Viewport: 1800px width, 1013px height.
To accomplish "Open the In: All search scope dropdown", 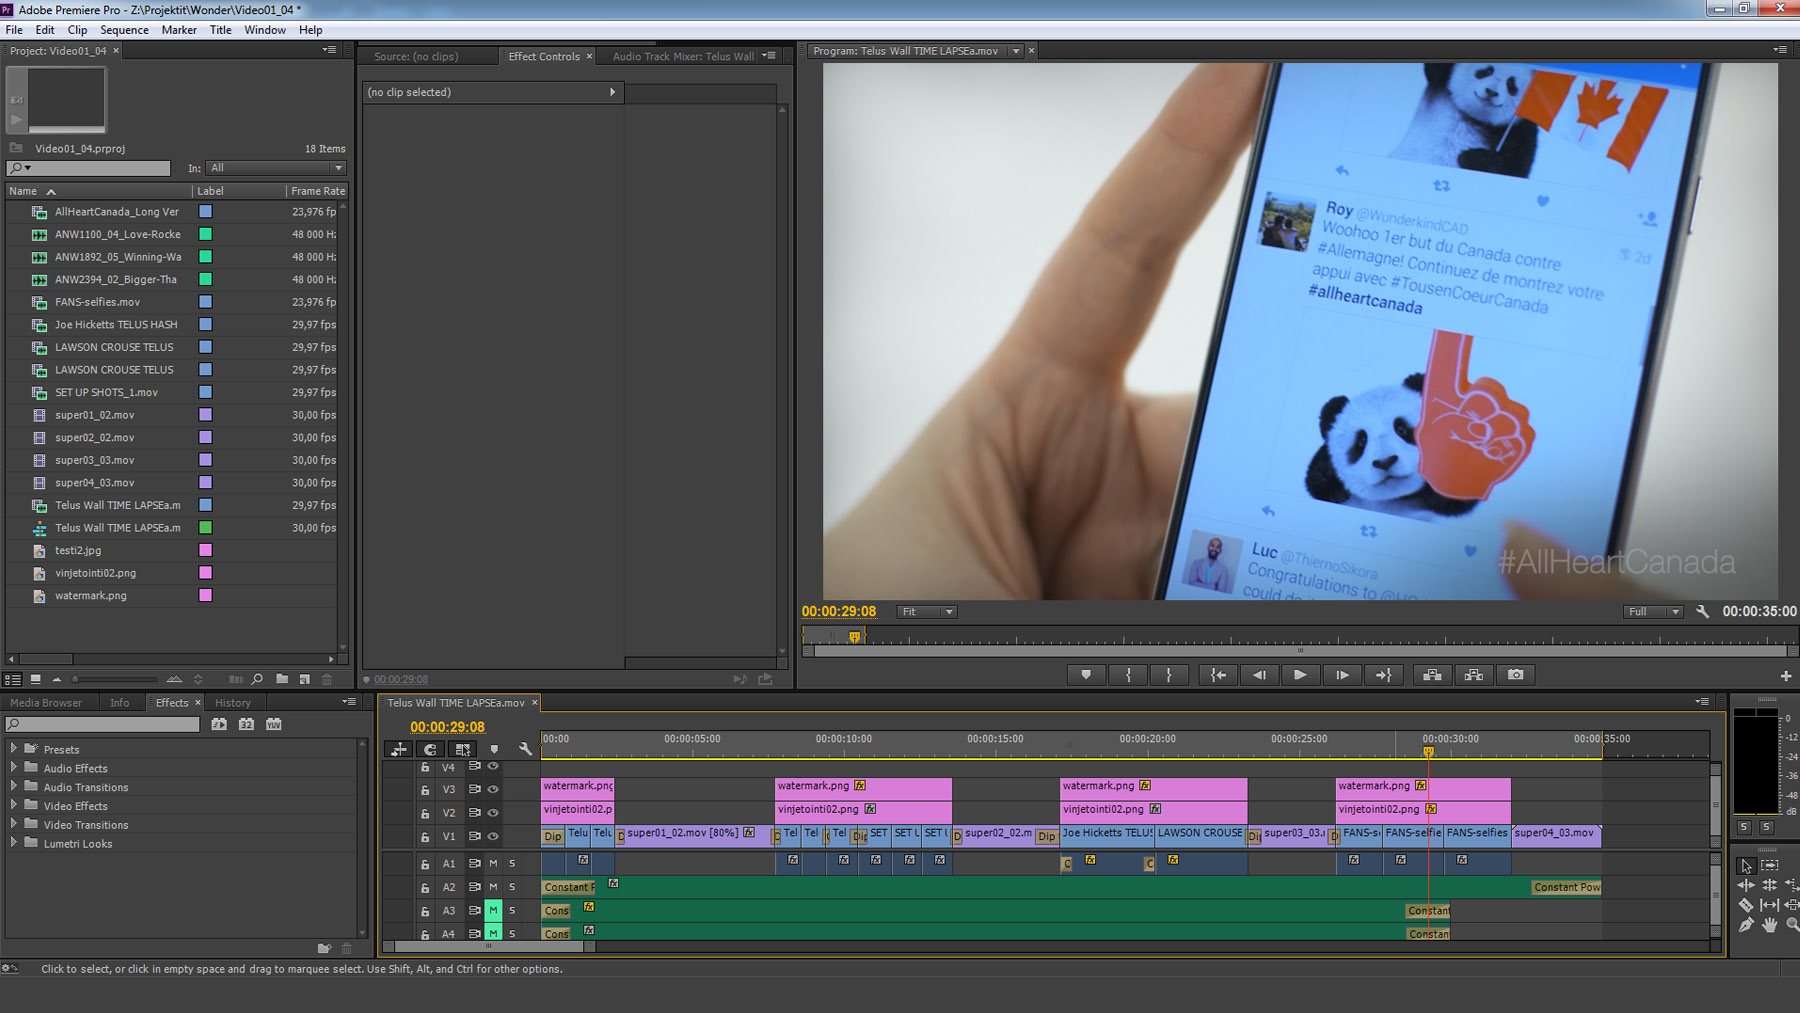I will (x=276, y=168).
